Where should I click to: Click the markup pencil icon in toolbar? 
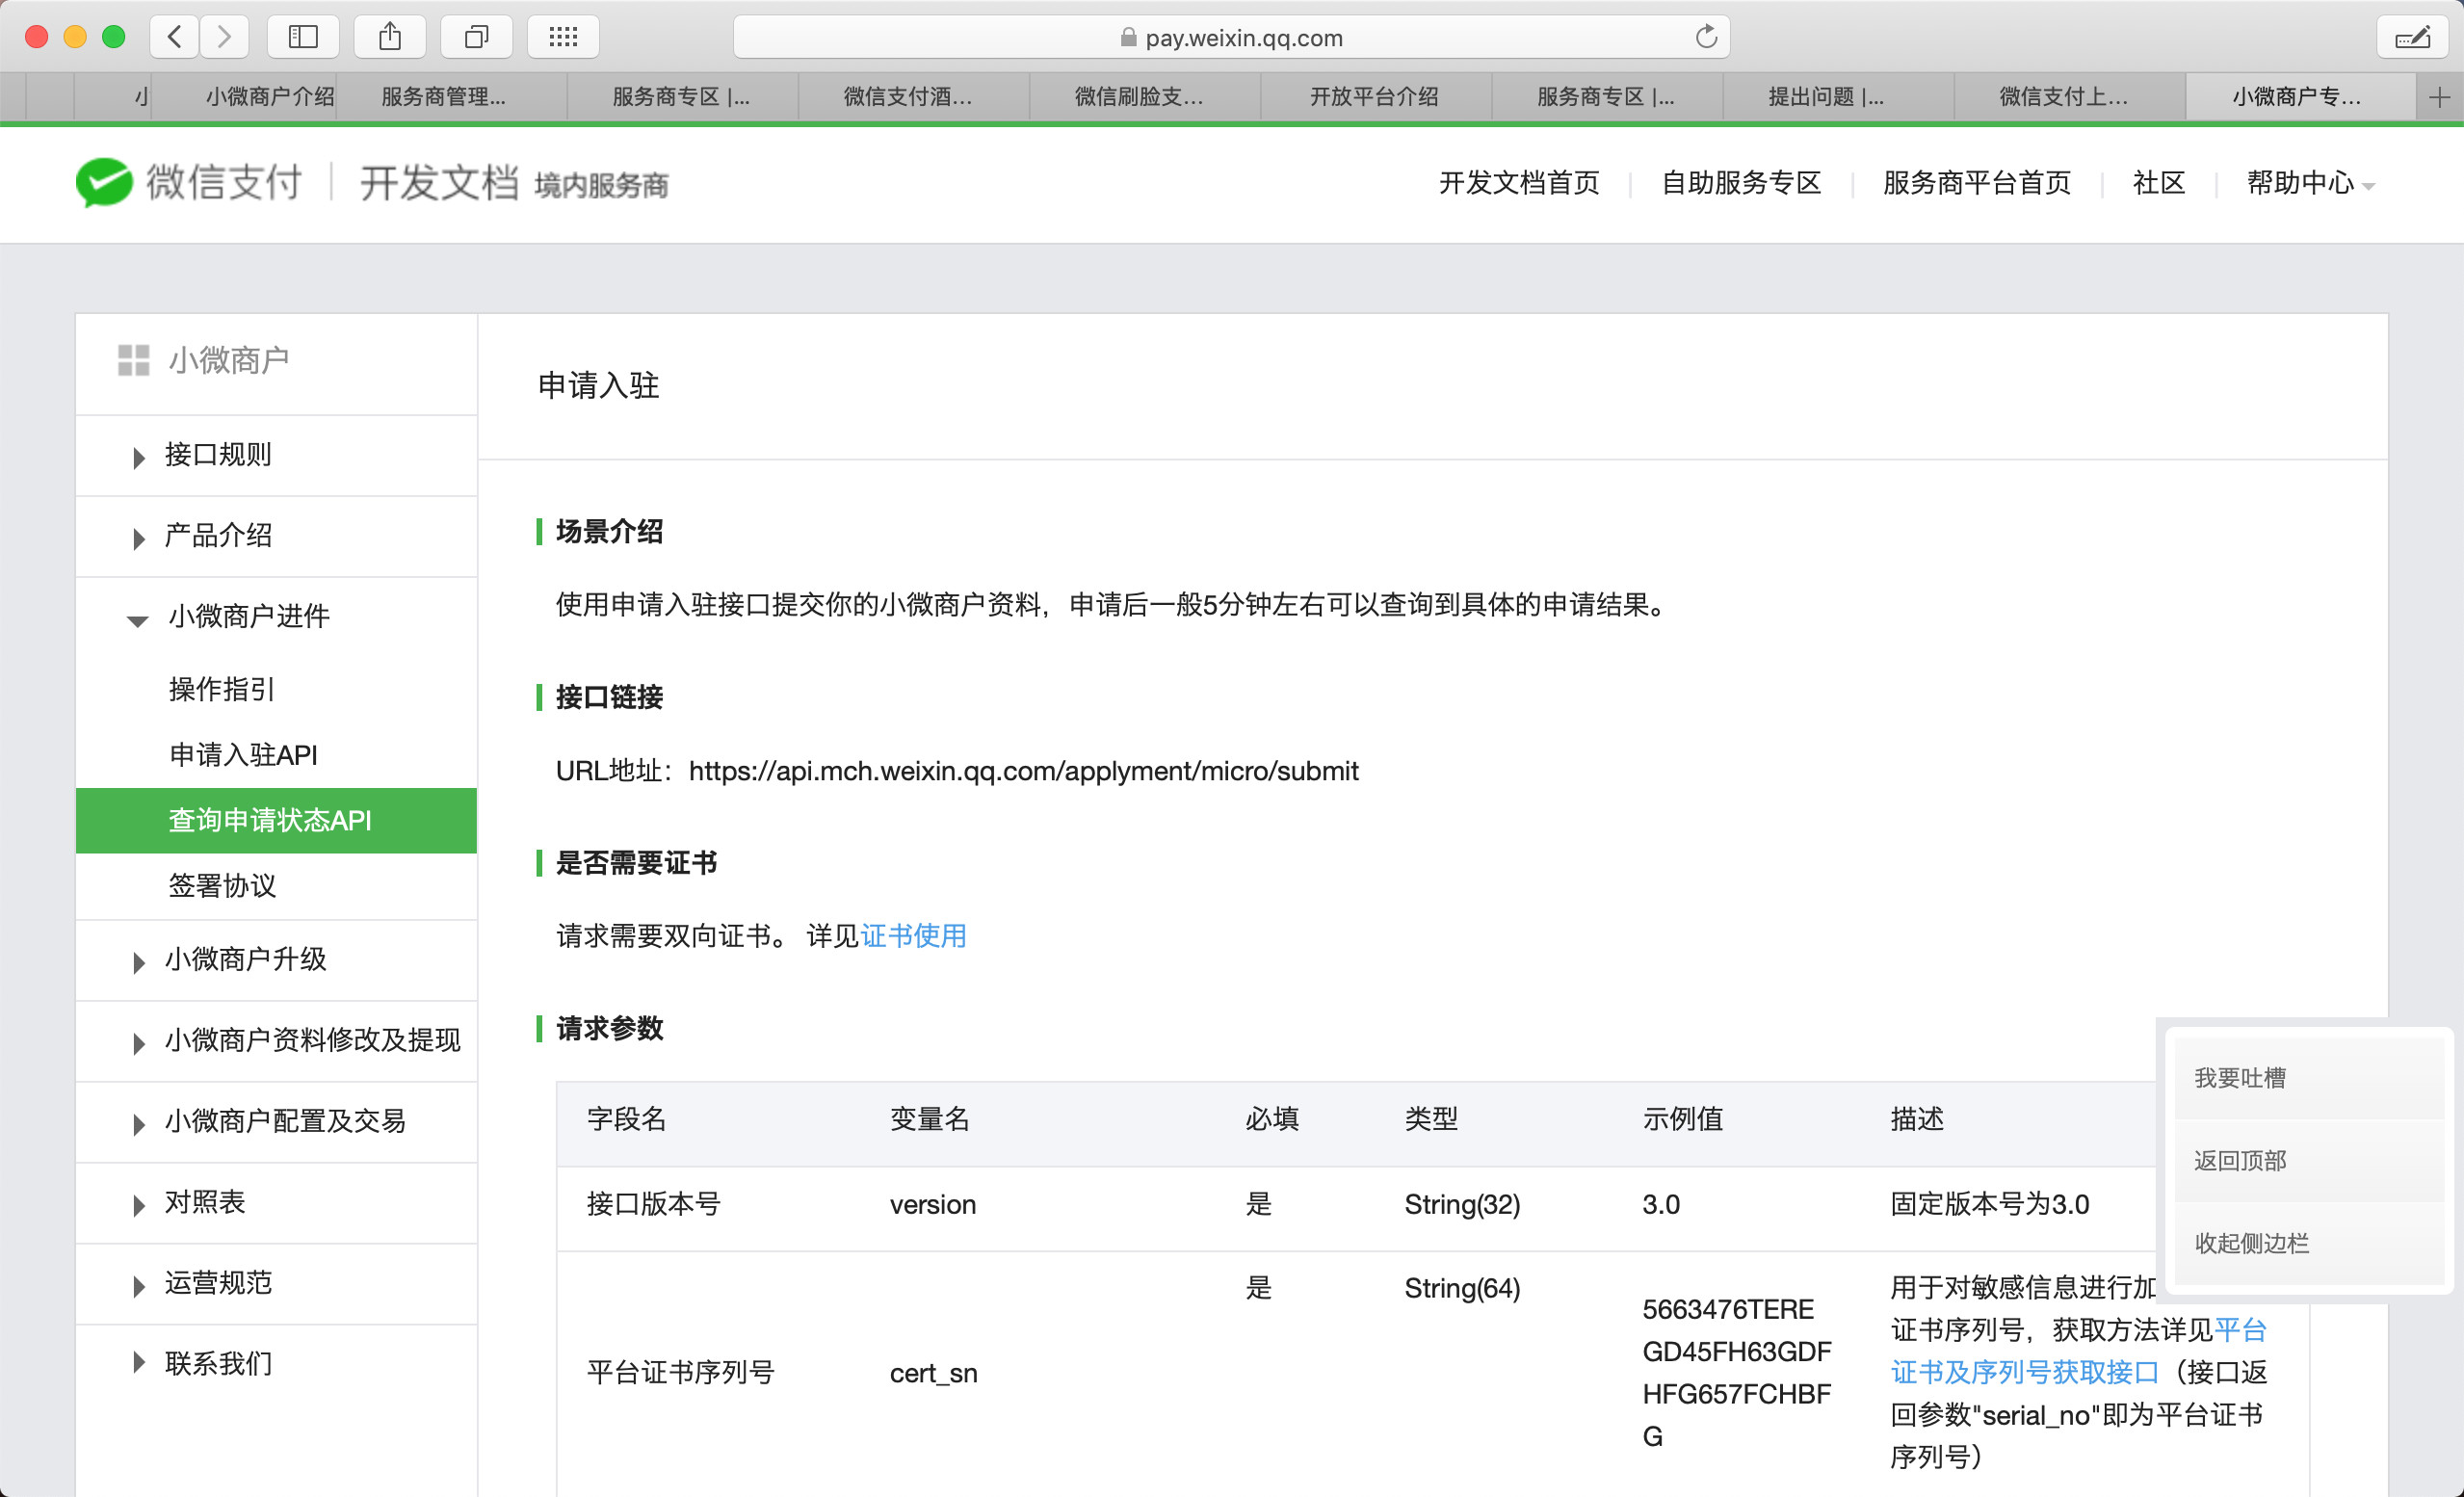pos(2412,37)
